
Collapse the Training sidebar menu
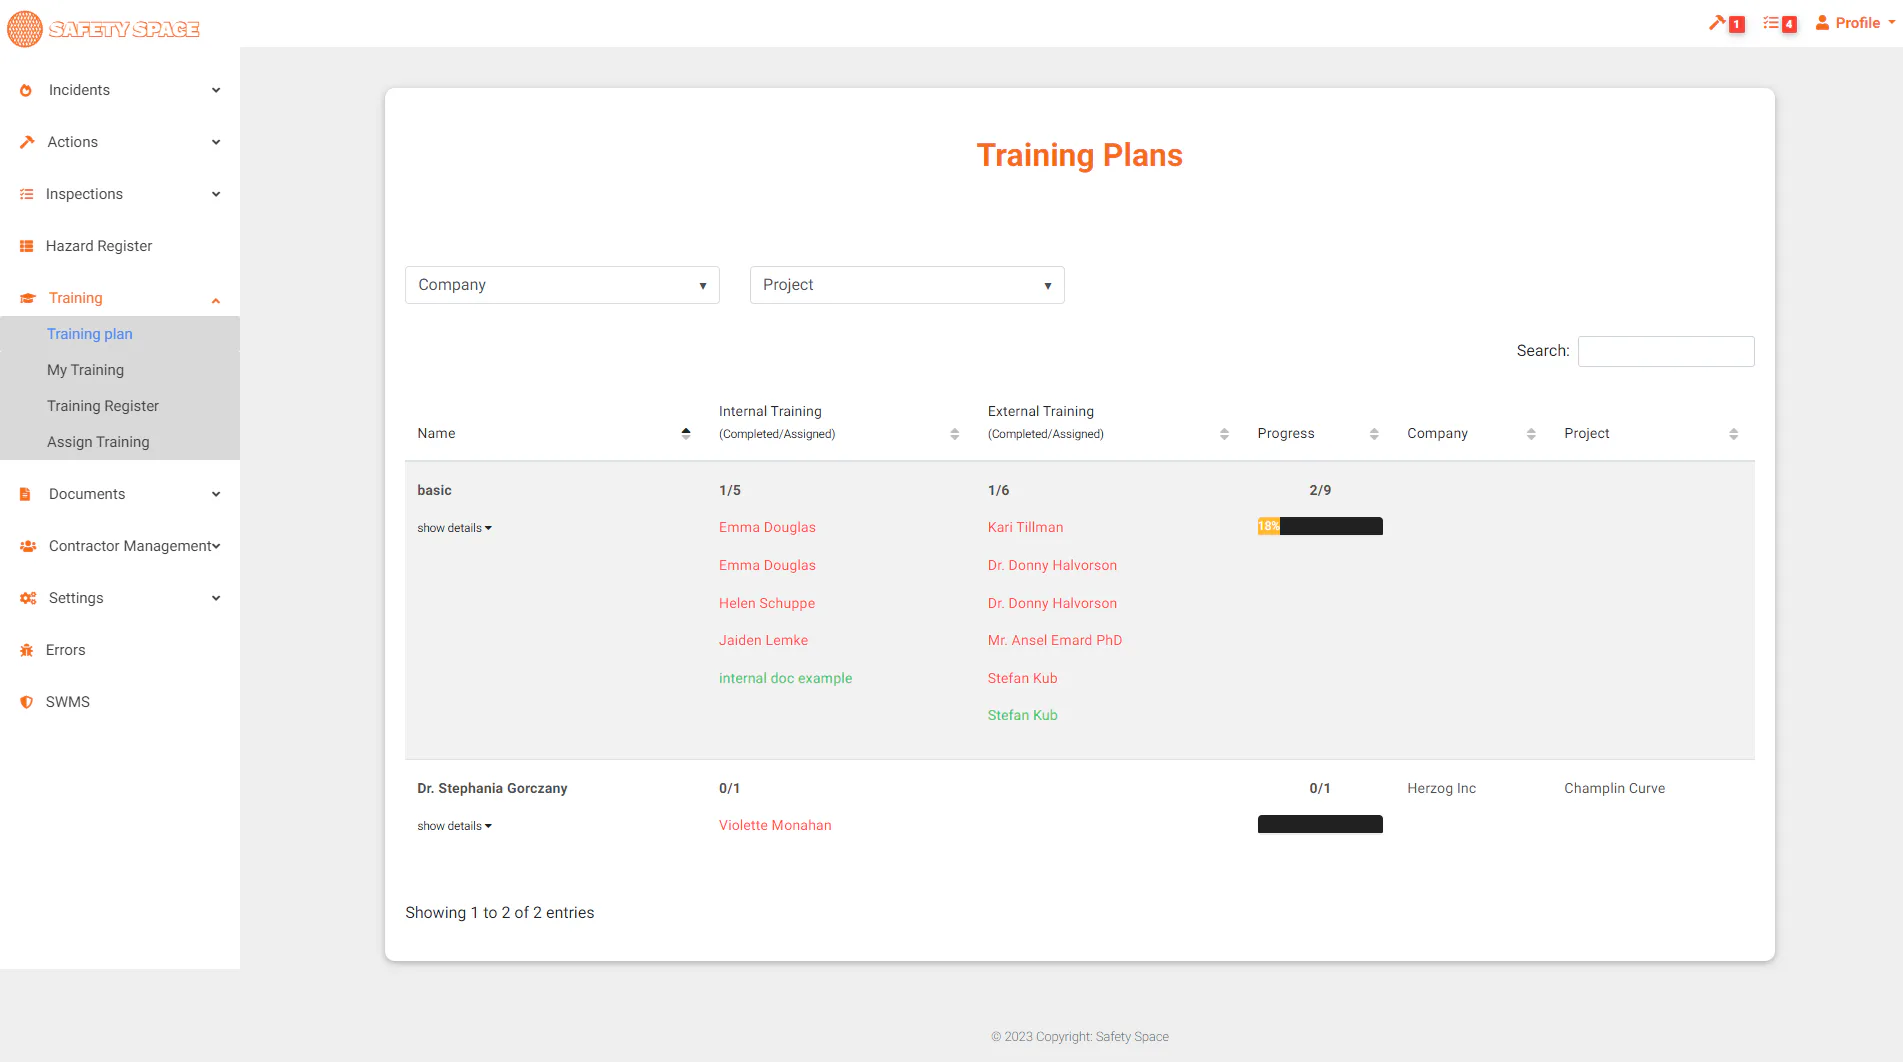point(120,298)
